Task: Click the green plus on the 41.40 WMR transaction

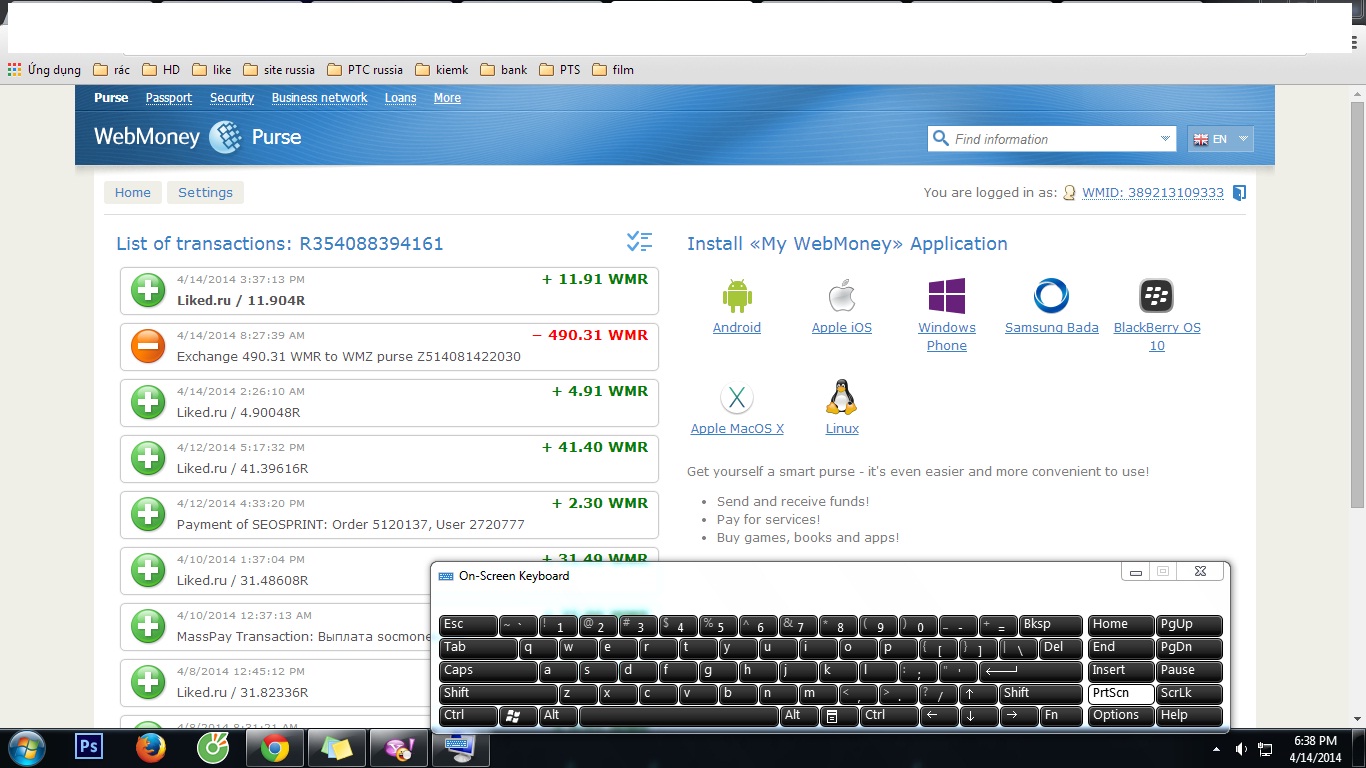Action: click(148, 459)
